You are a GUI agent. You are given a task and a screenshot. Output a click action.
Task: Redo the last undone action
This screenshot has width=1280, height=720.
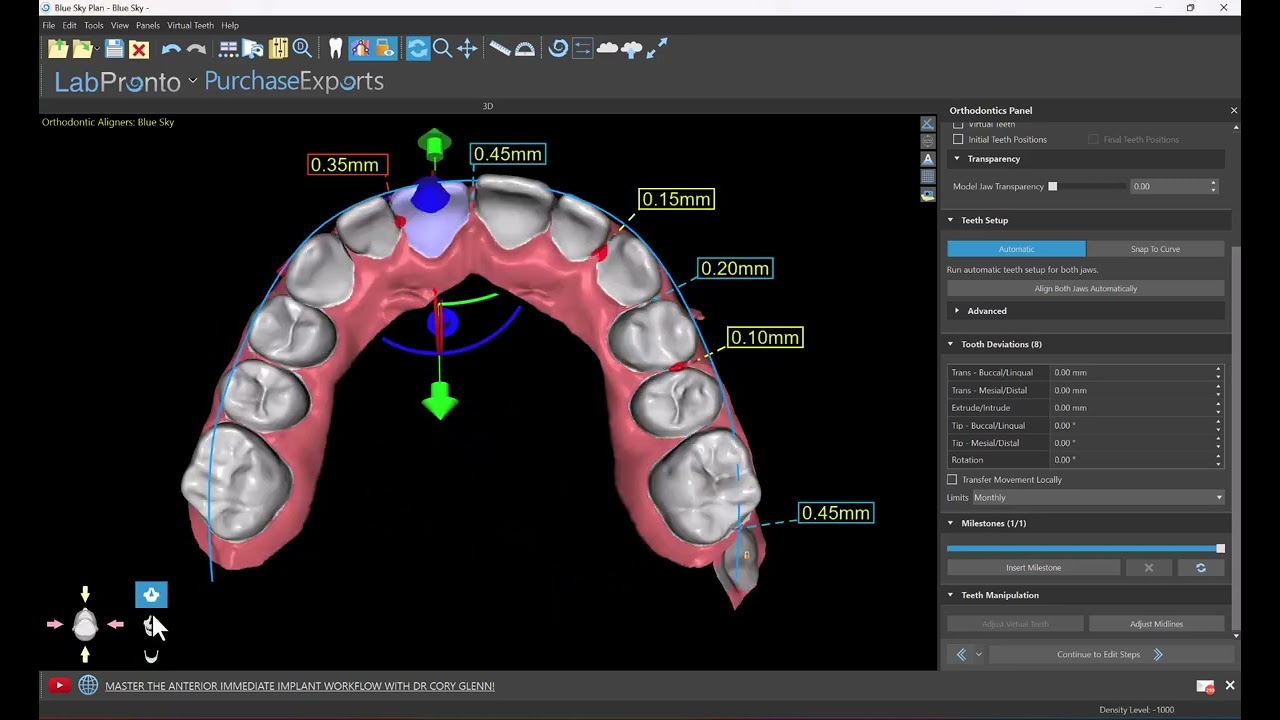(196, 48)
